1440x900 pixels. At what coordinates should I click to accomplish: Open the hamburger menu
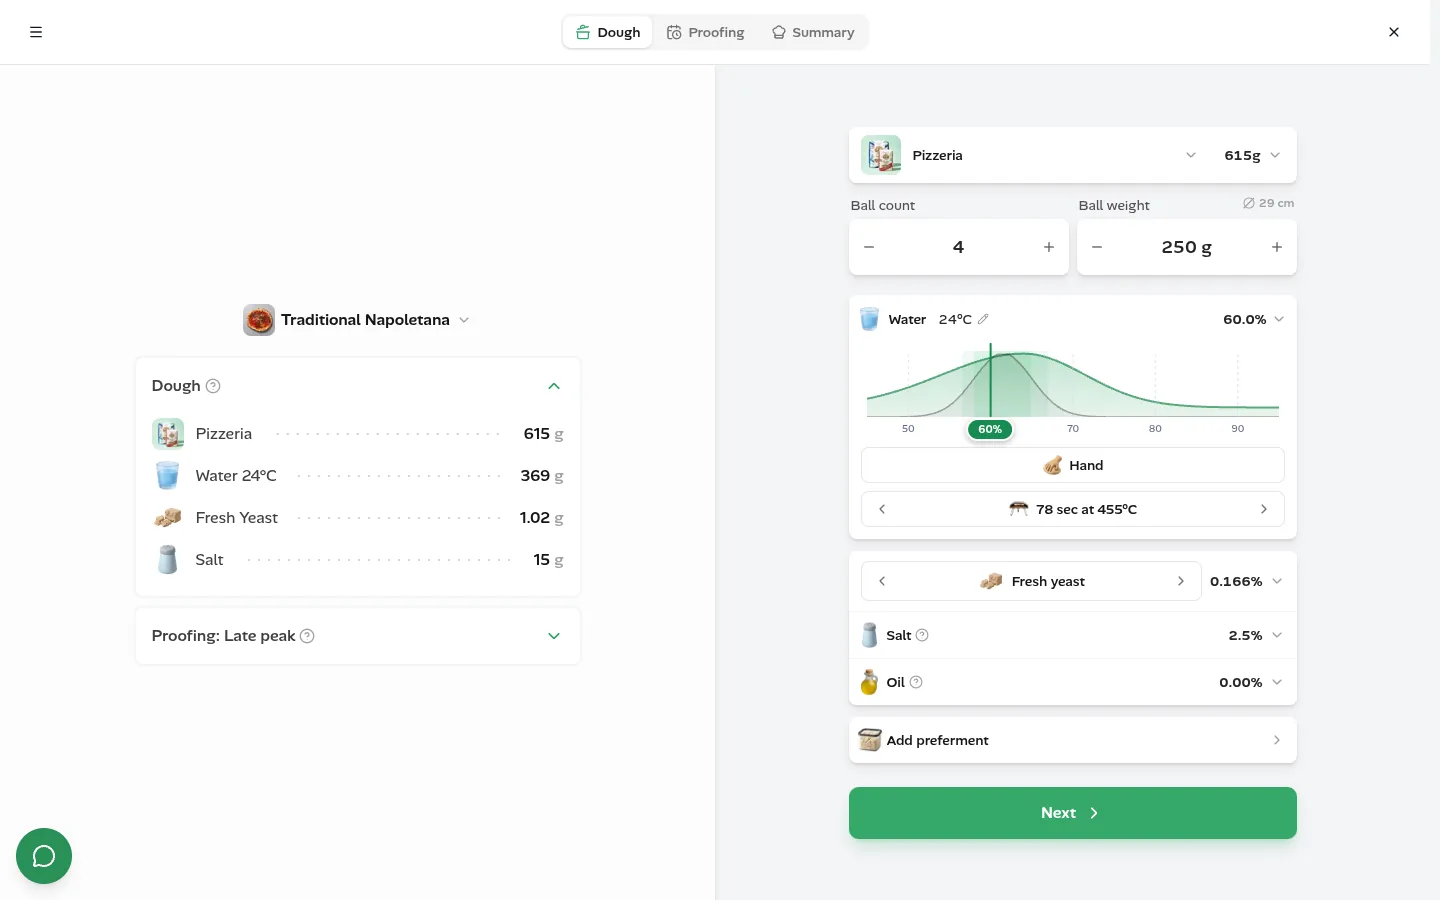(36, 32)
